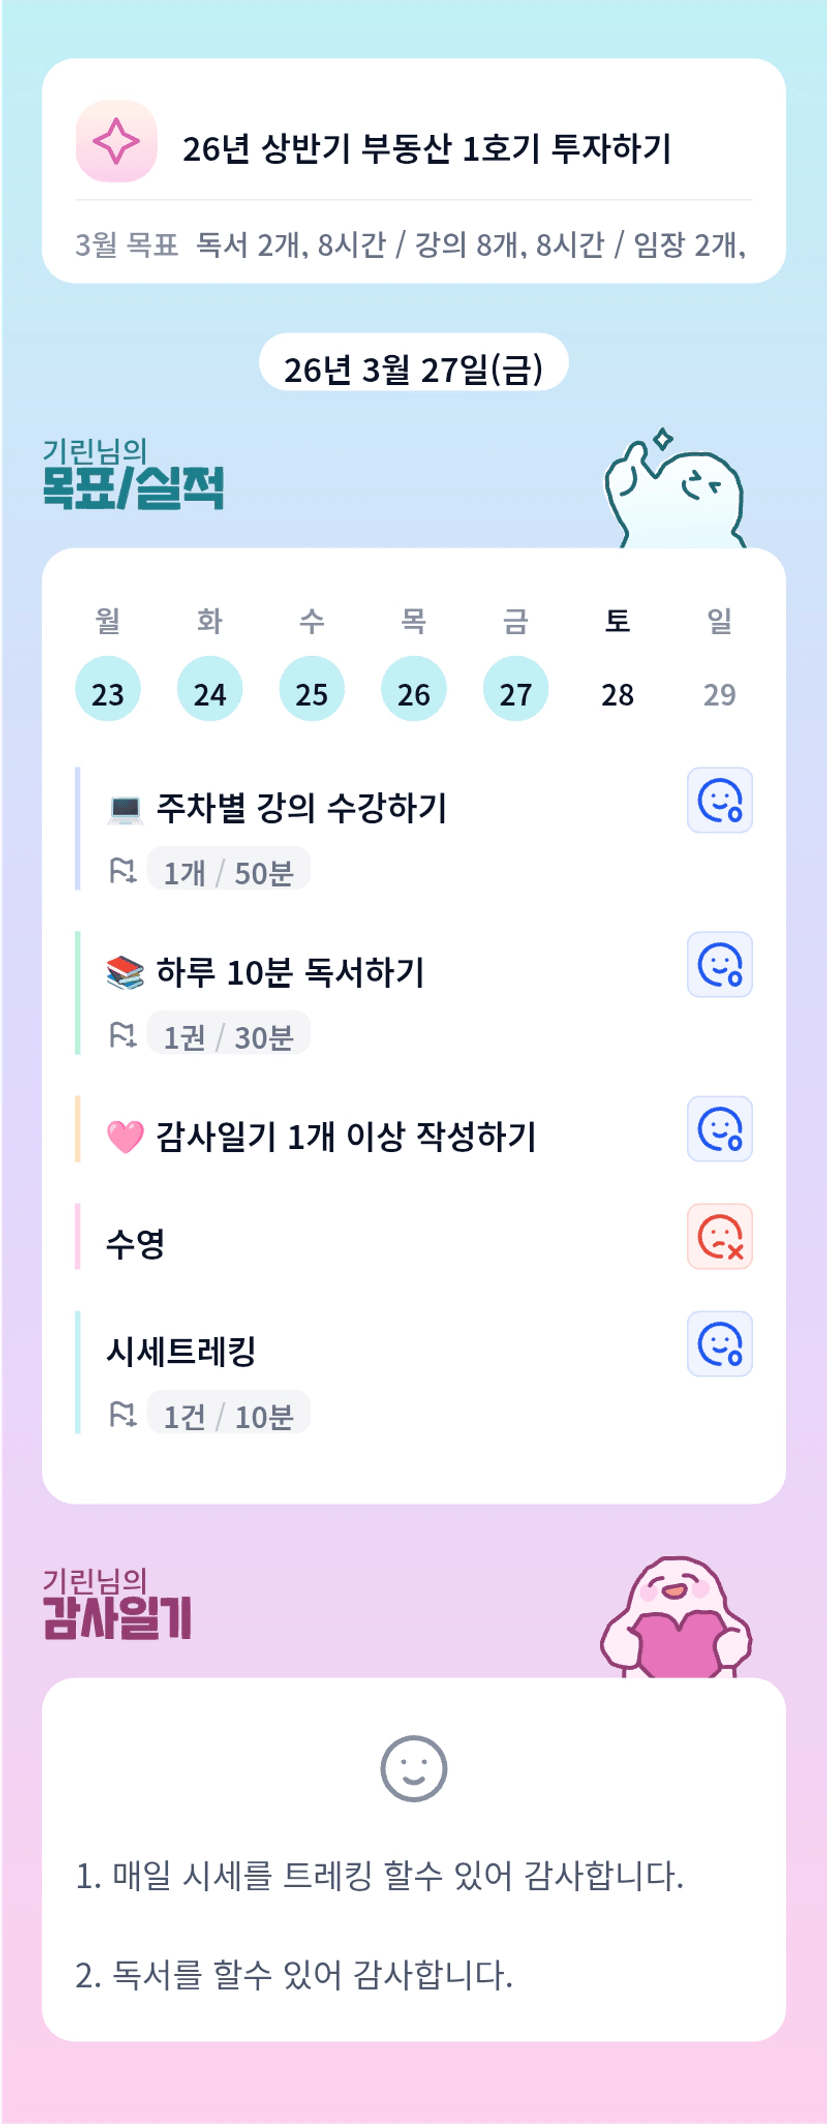Click the flag icon under 주차별 강의
Viewport: 827px width, 2125px height.
tap(122, 871)
